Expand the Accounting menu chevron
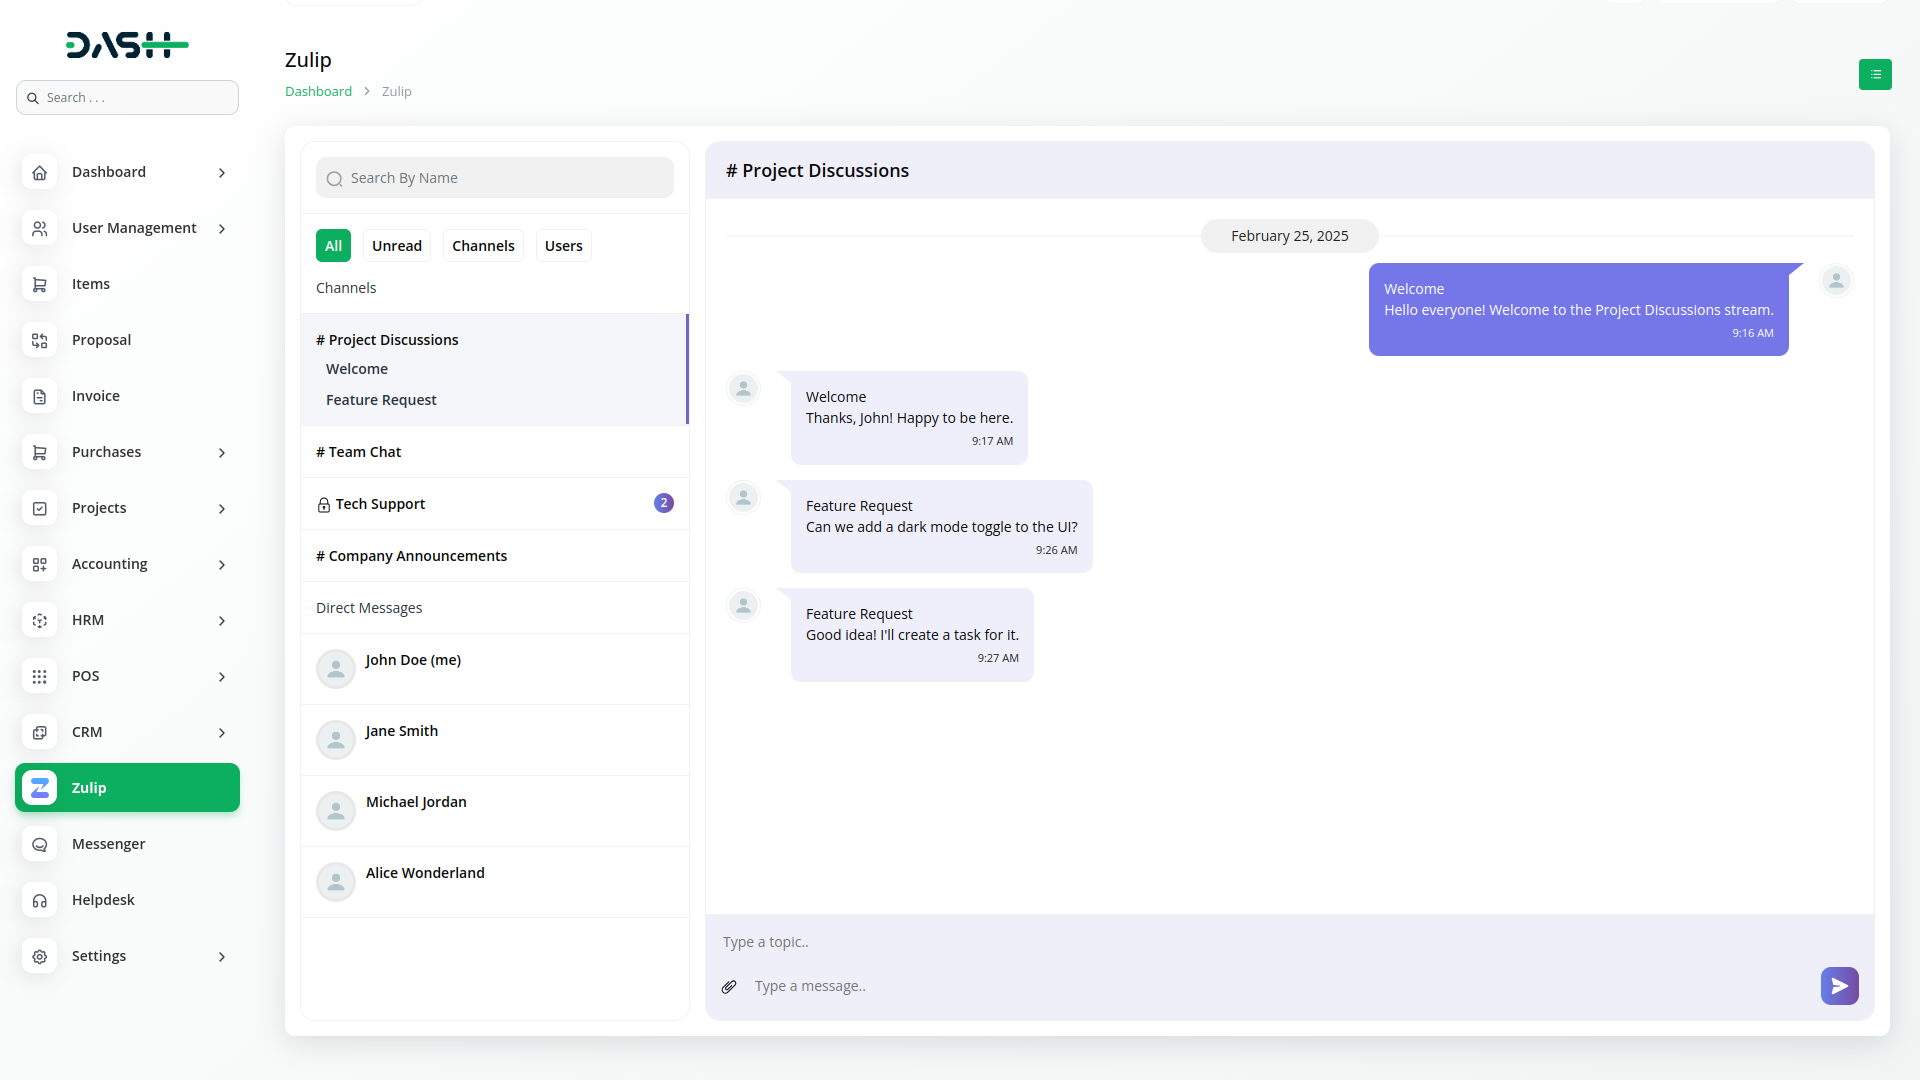1920x1080 pixels. 222,565
